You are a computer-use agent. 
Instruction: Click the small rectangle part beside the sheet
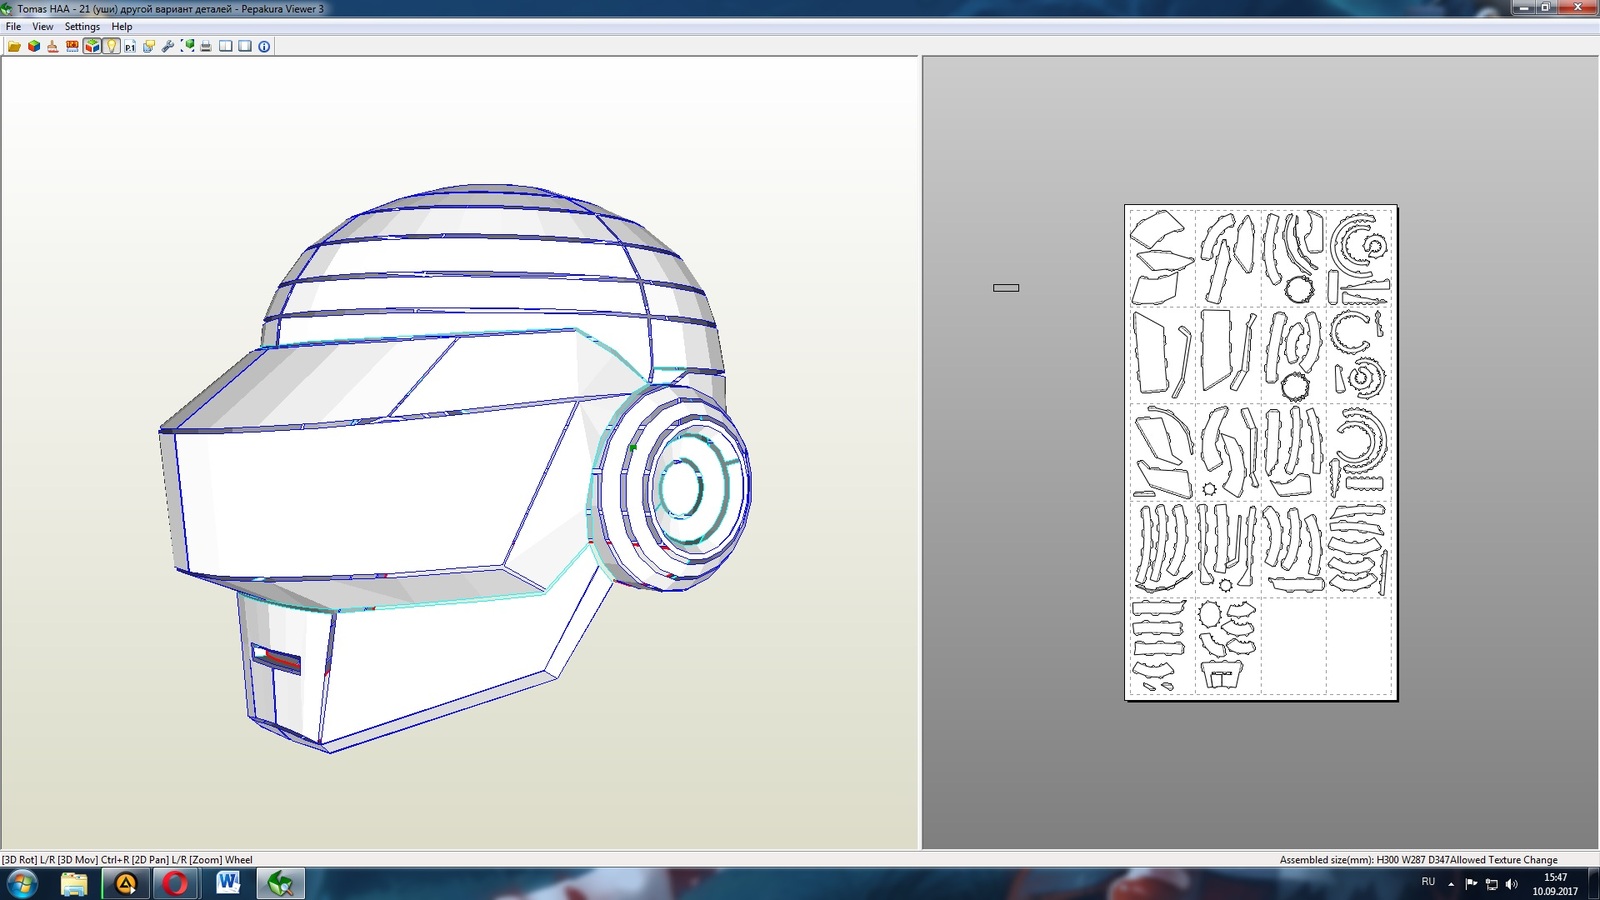tap(1006, 288)
